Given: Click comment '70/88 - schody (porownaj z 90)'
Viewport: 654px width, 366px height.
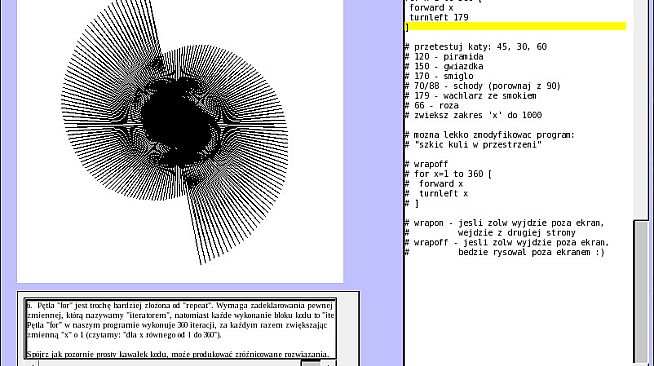Looking at the screenshot, I should pyautogui.click(x=483, y=86).
